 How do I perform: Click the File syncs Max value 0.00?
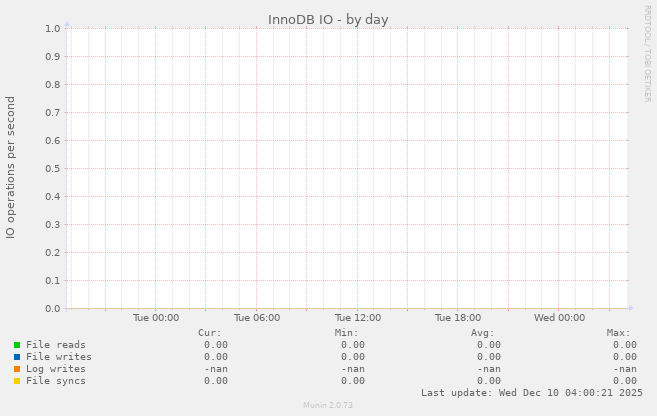coord(625,380)
